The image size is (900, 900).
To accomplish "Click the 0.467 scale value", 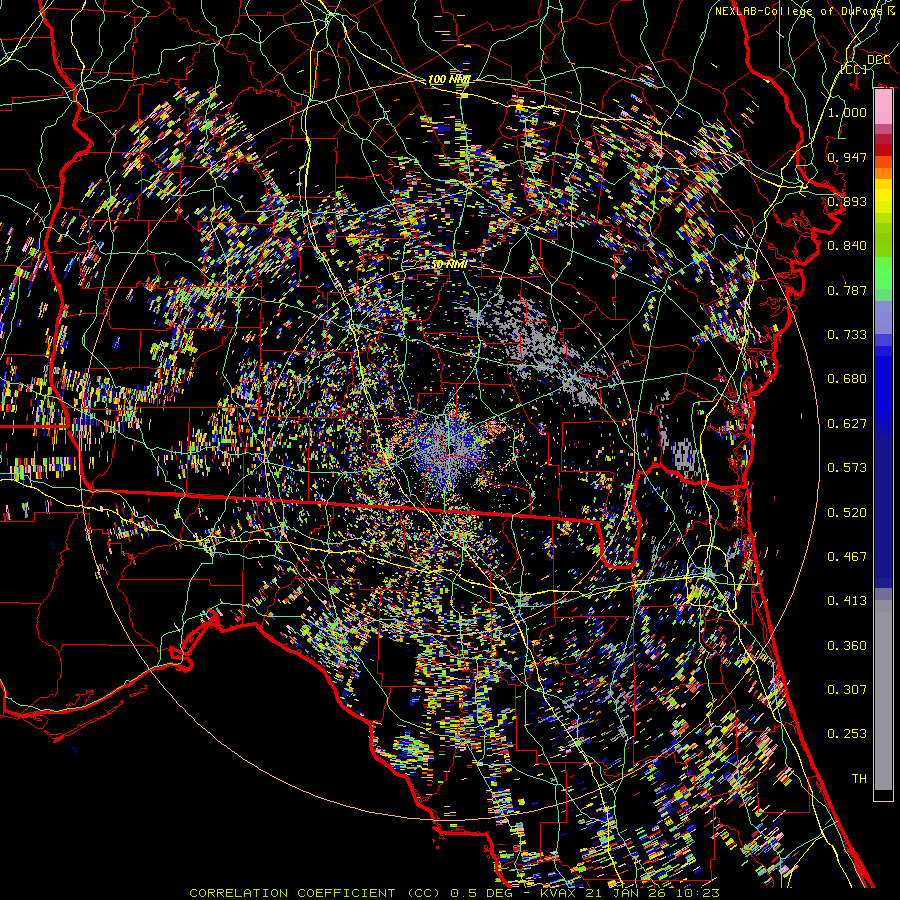I will pyautogui.click(x=847, y=557).
